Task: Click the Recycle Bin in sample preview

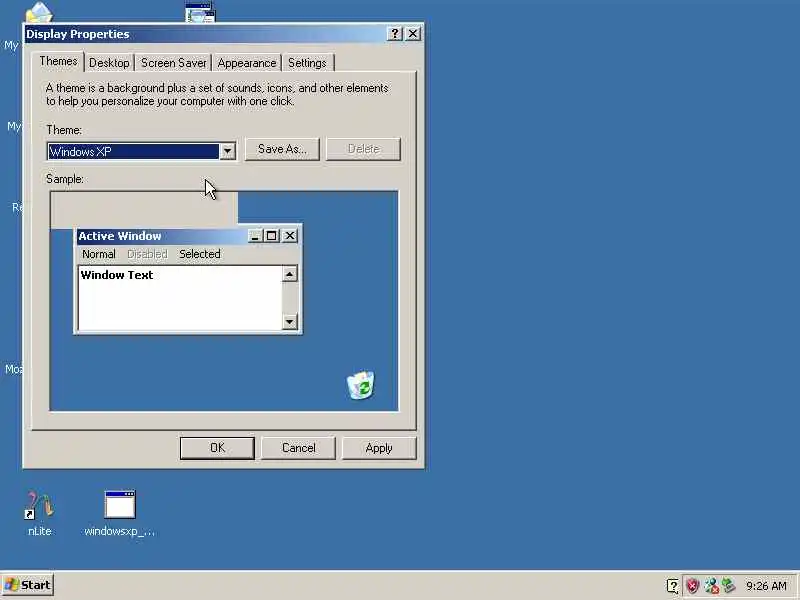Action: [361, 385]
